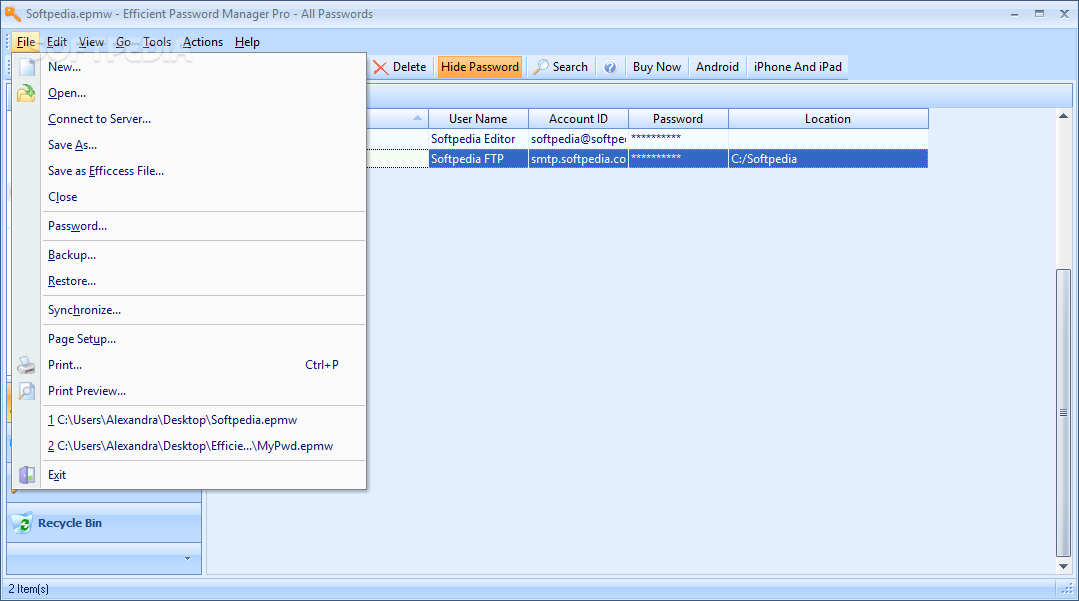Click masked password in Softpedia Editor row

tap(678, 139)
